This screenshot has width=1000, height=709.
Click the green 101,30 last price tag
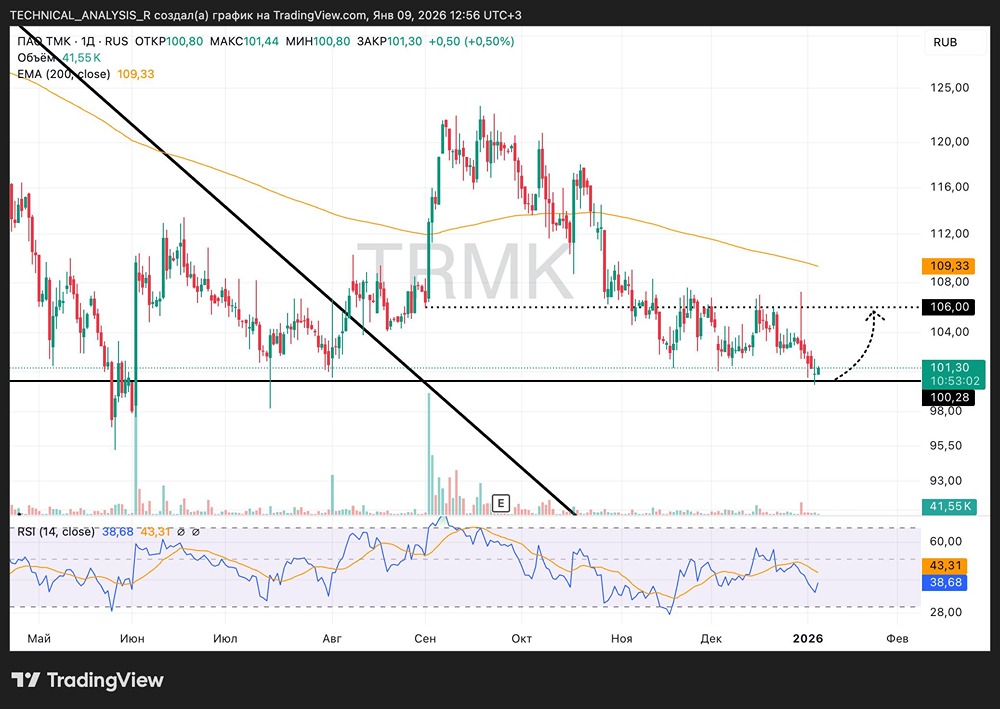(949, 367)
